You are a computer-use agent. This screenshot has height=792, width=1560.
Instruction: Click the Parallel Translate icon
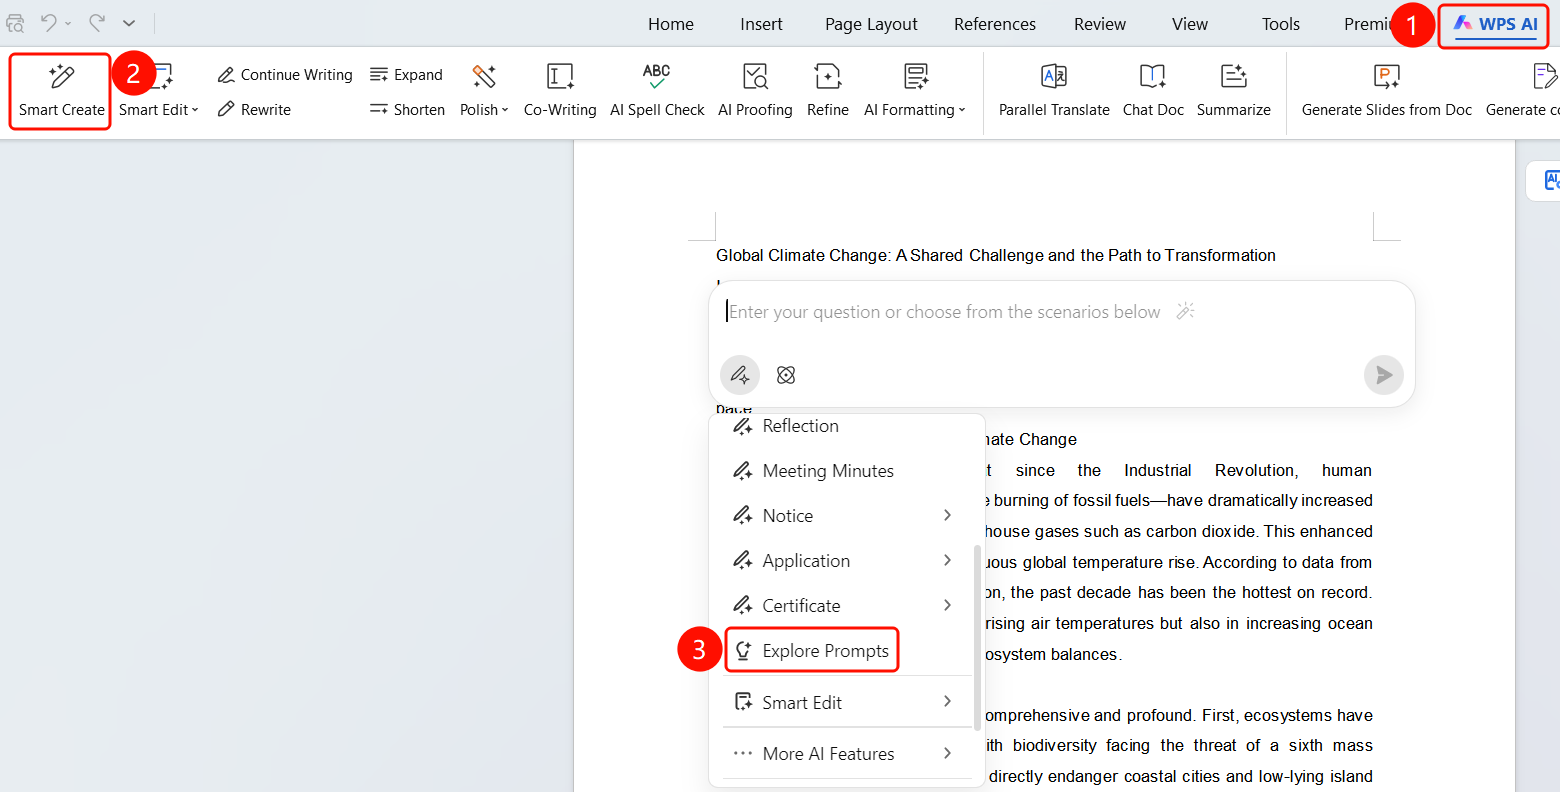[1054, 76]
